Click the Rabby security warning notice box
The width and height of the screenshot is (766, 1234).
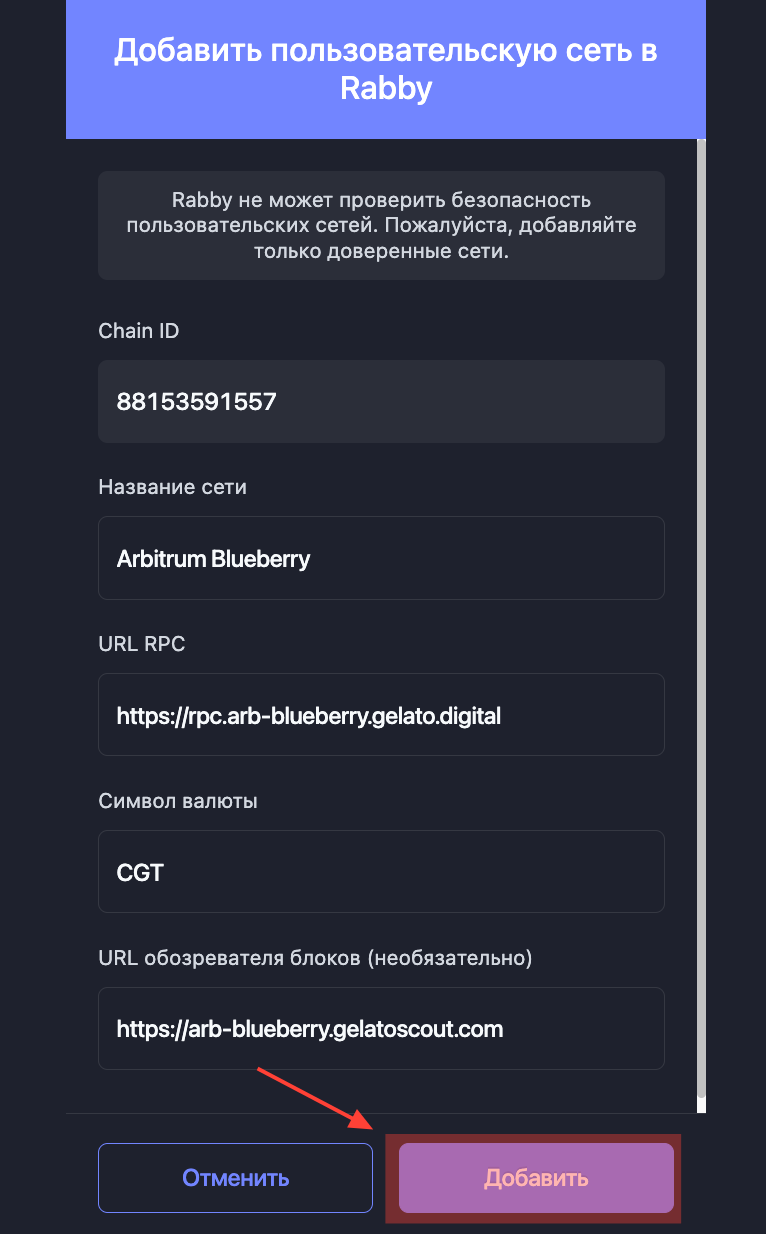[381, 225]
